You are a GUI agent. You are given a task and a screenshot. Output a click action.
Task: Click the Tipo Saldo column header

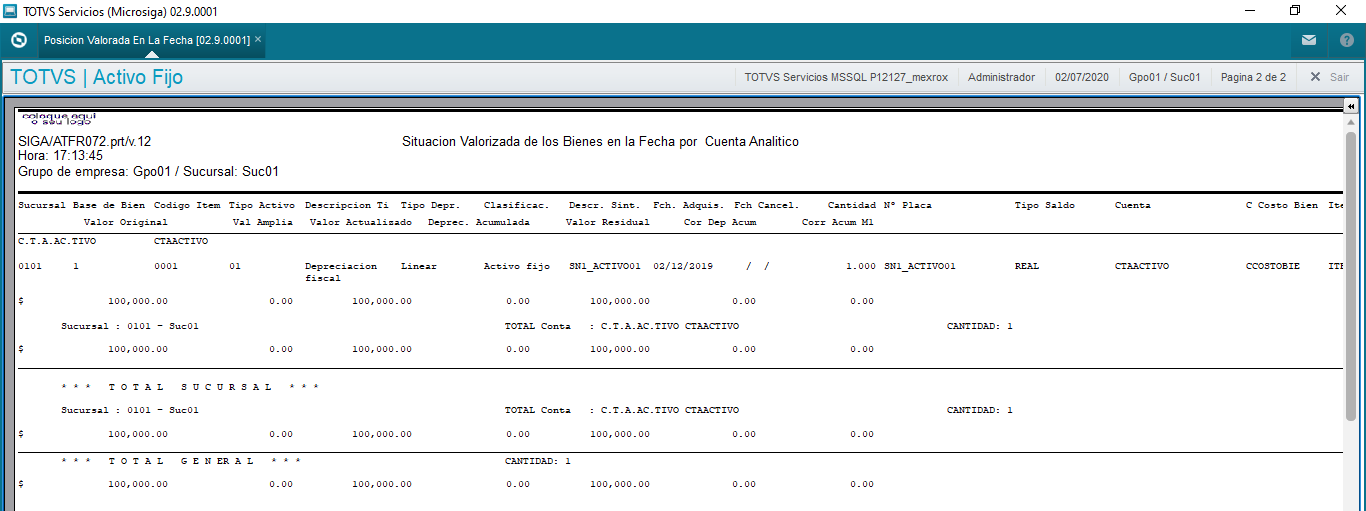[x=1045, y=205]
